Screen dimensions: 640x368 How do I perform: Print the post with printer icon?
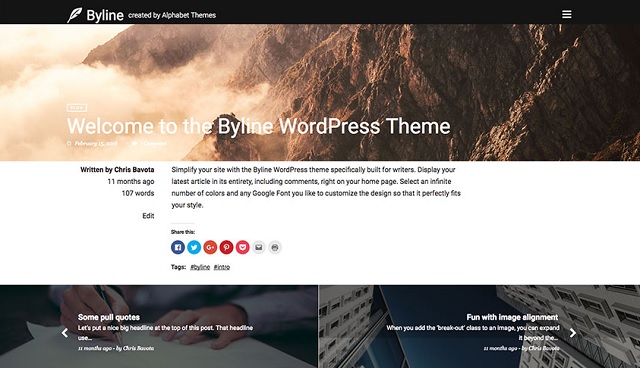(275, 247)
